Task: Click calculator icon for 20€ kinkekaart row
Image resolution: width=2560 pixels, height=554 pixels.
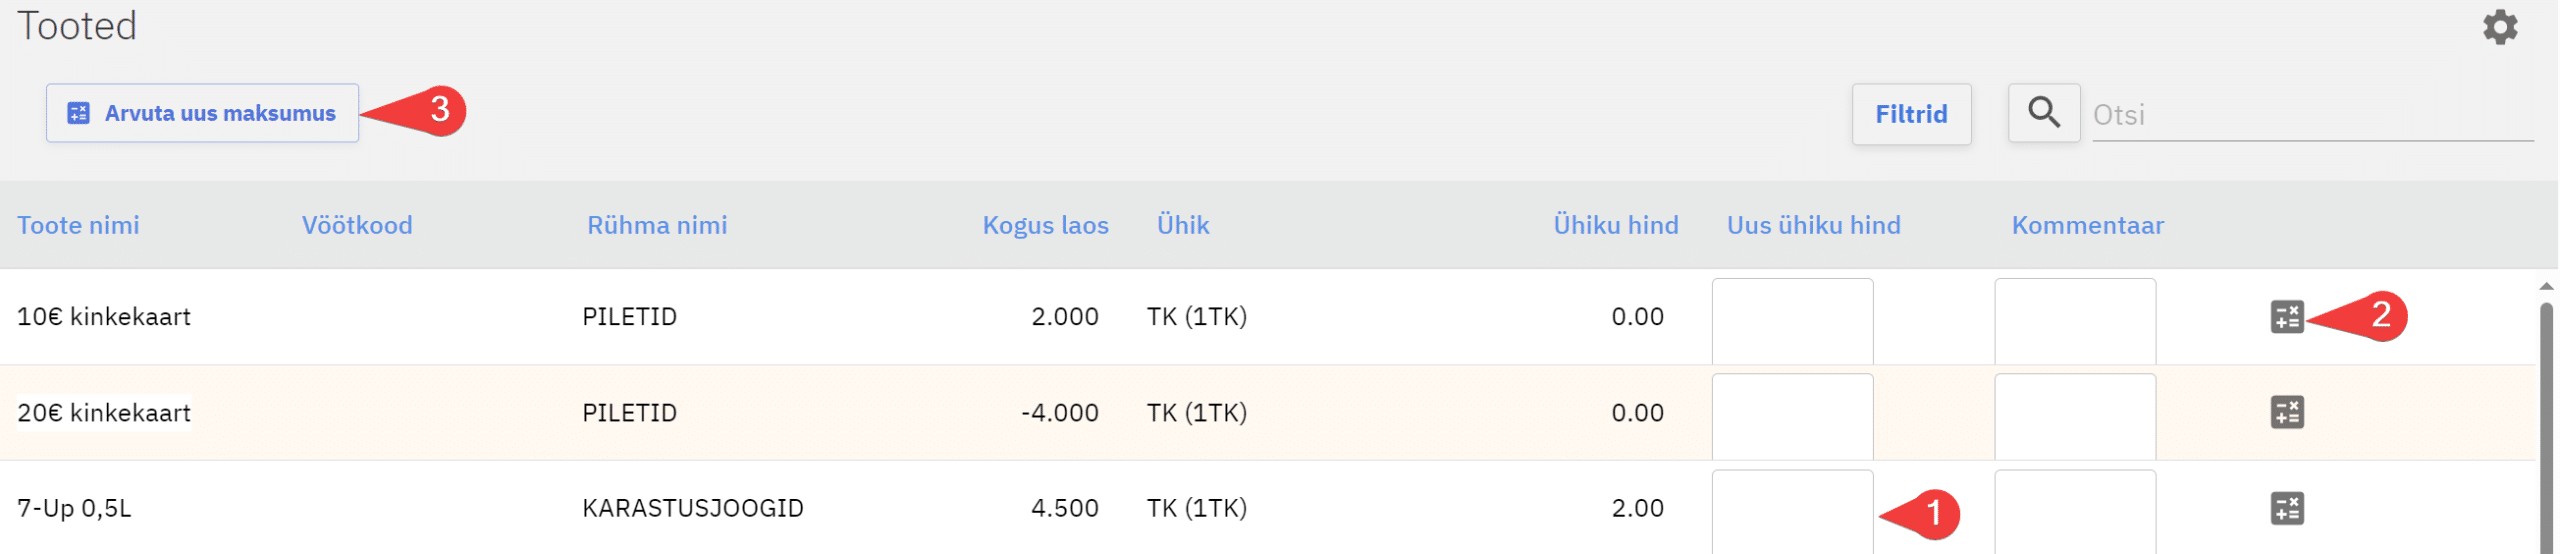Action: click(x=2286, y=412)
